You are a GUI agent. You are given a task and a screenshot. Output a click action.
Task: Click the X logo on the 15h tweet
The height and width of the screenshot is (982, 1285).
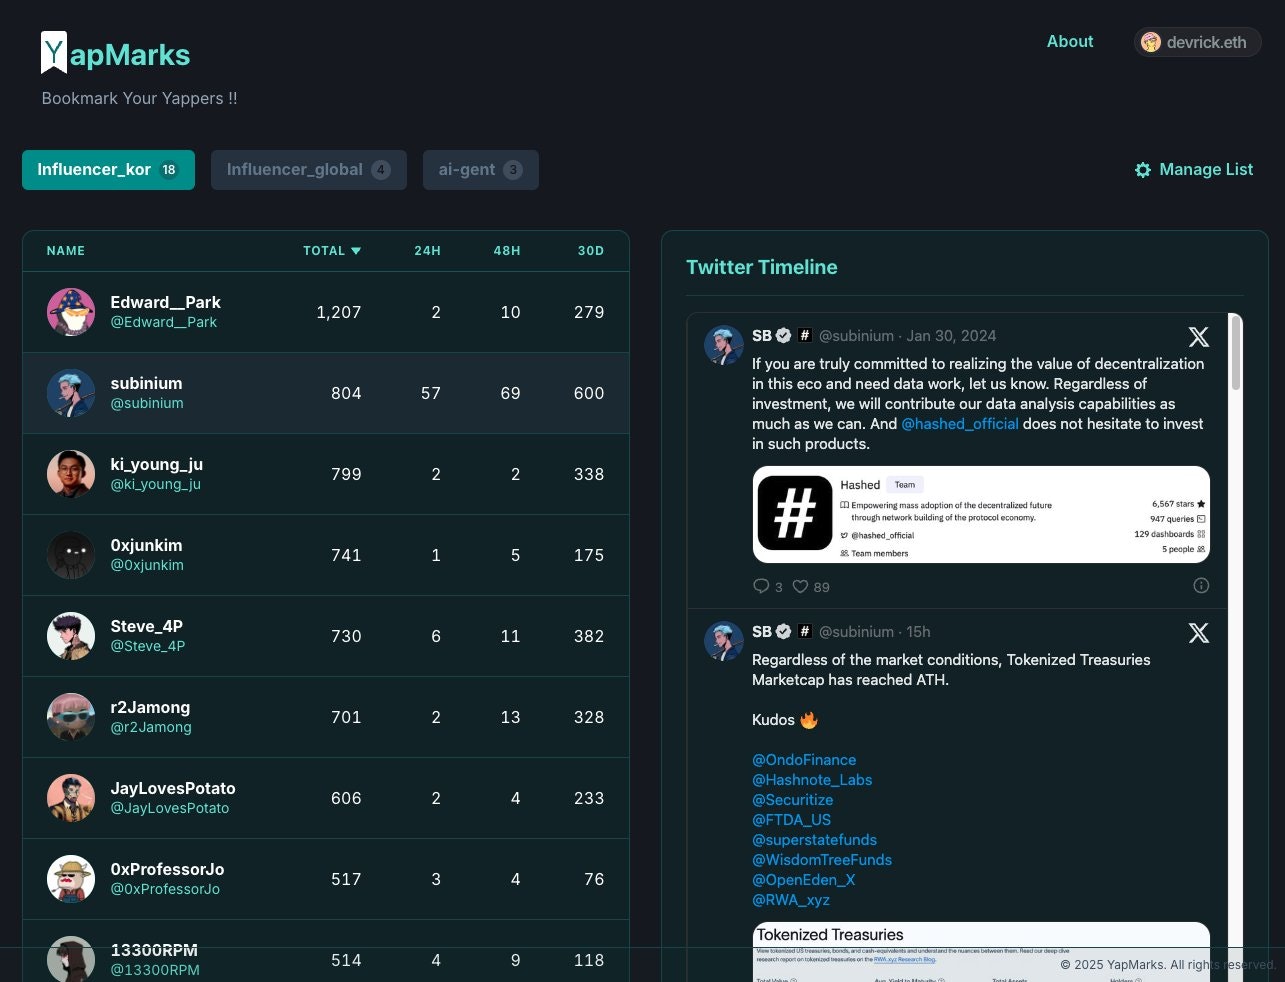click(1198, 633)
